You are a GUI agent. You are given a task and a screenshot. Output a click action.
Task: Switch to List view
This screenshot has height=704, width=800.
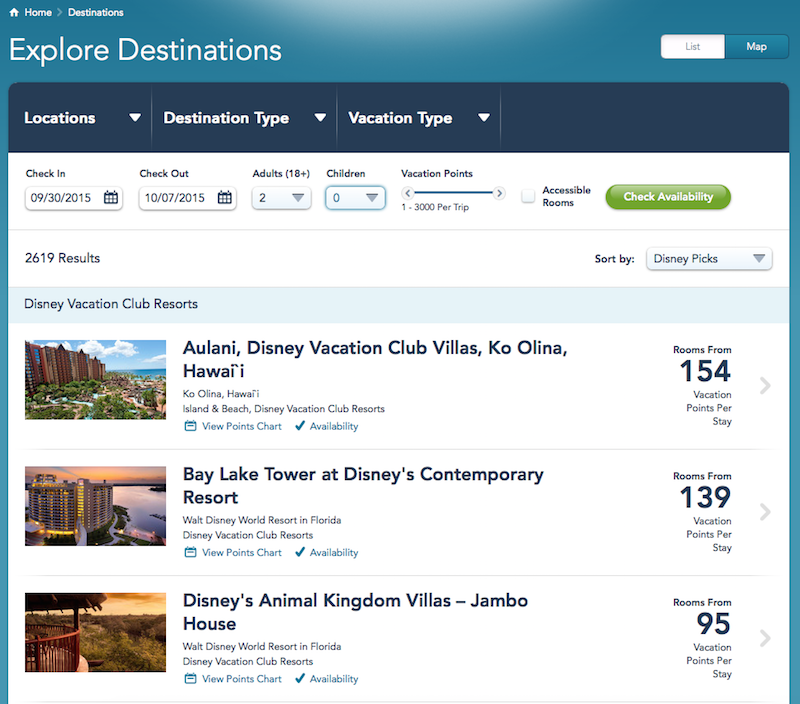[x=693, y=46]
